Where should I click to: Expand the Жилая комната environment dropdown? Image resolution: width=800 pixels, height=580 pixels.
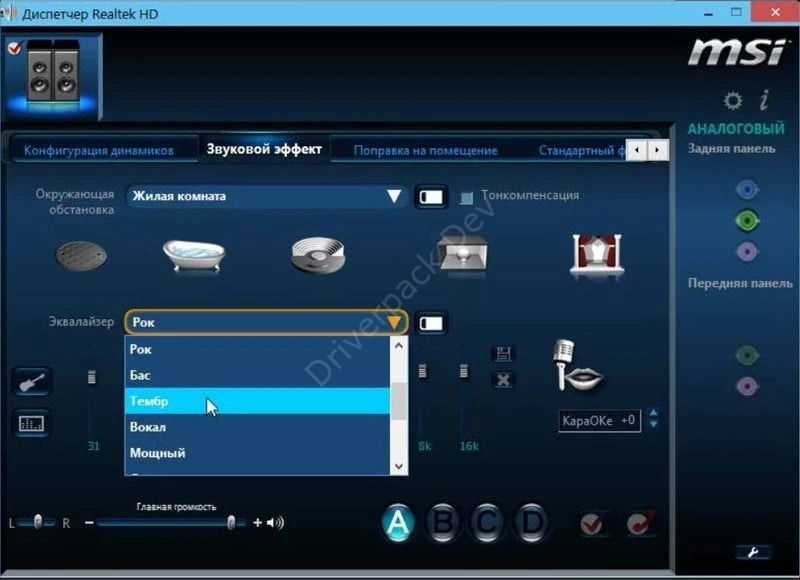pyautogui.click(x=266, y=196)
